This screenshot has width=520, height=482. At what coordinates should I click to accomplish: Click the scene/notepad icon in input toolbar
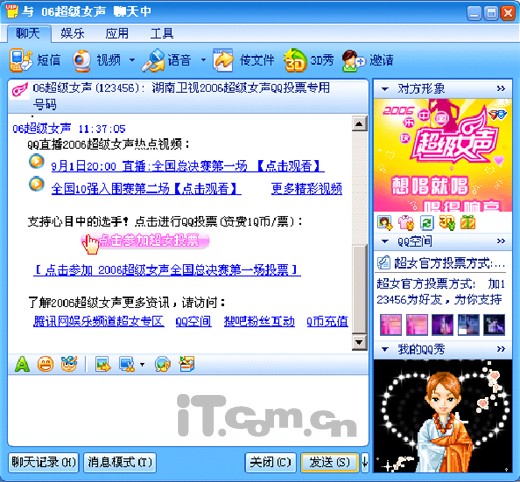coord(186,364)
